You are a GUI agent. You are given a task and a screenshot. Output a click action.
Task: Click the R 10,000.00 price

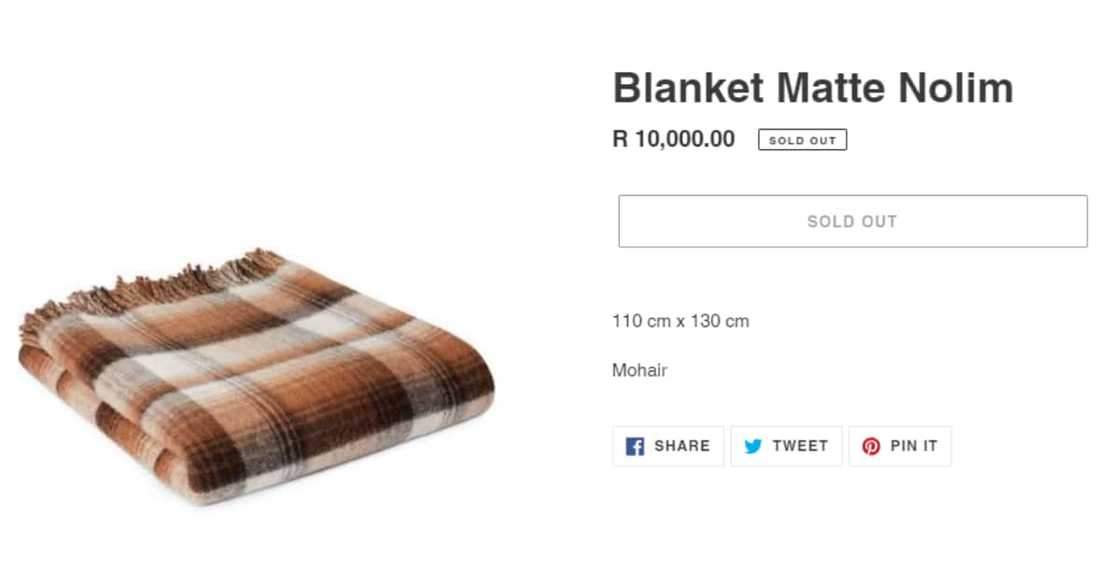pyautogui.click(x=673, y=139)
